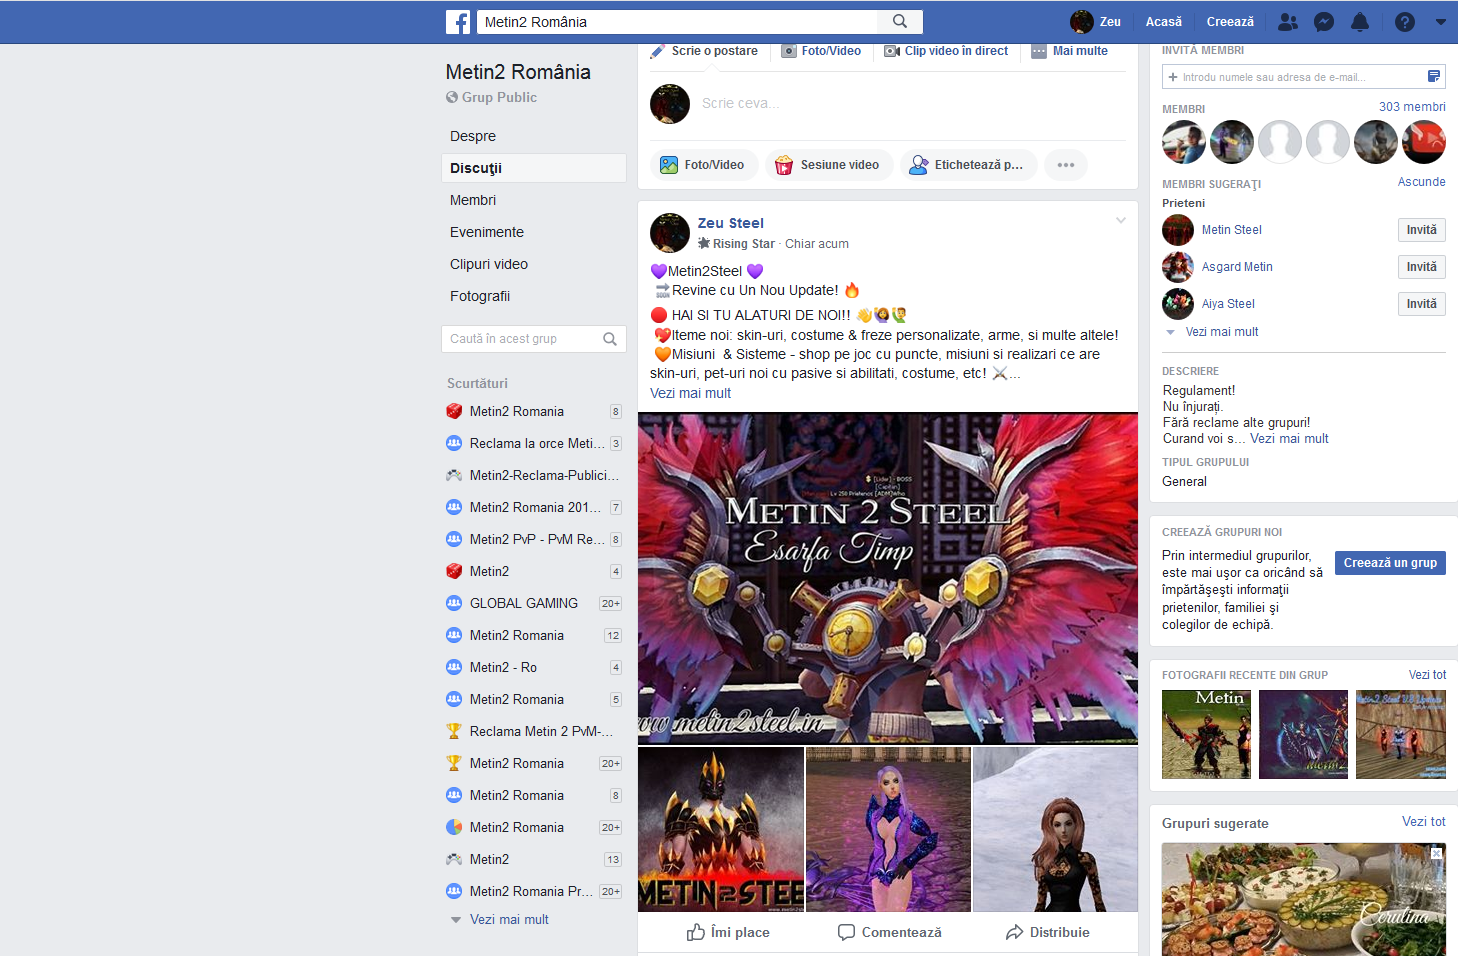Hide suggested members with Ascunde
Image resolution: width=1458 pixels, height=956 pixels.
(x=1422, y=182)
